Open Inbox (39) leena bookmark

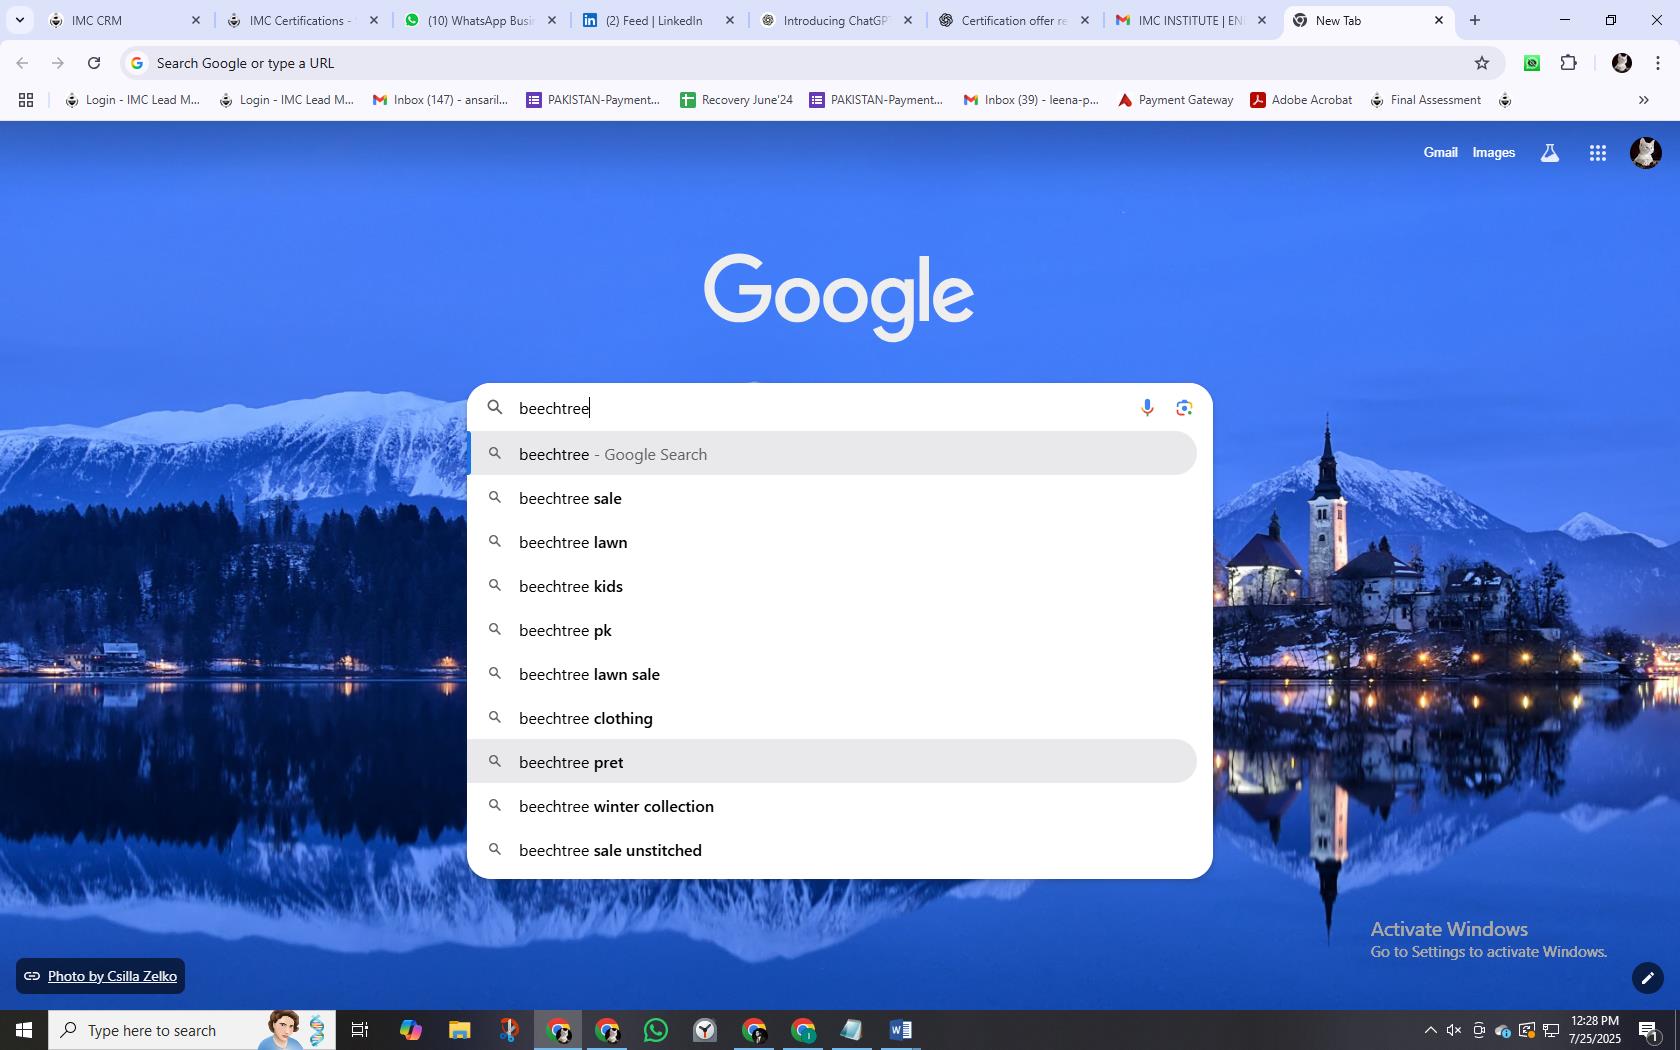tap(1031, 100)
